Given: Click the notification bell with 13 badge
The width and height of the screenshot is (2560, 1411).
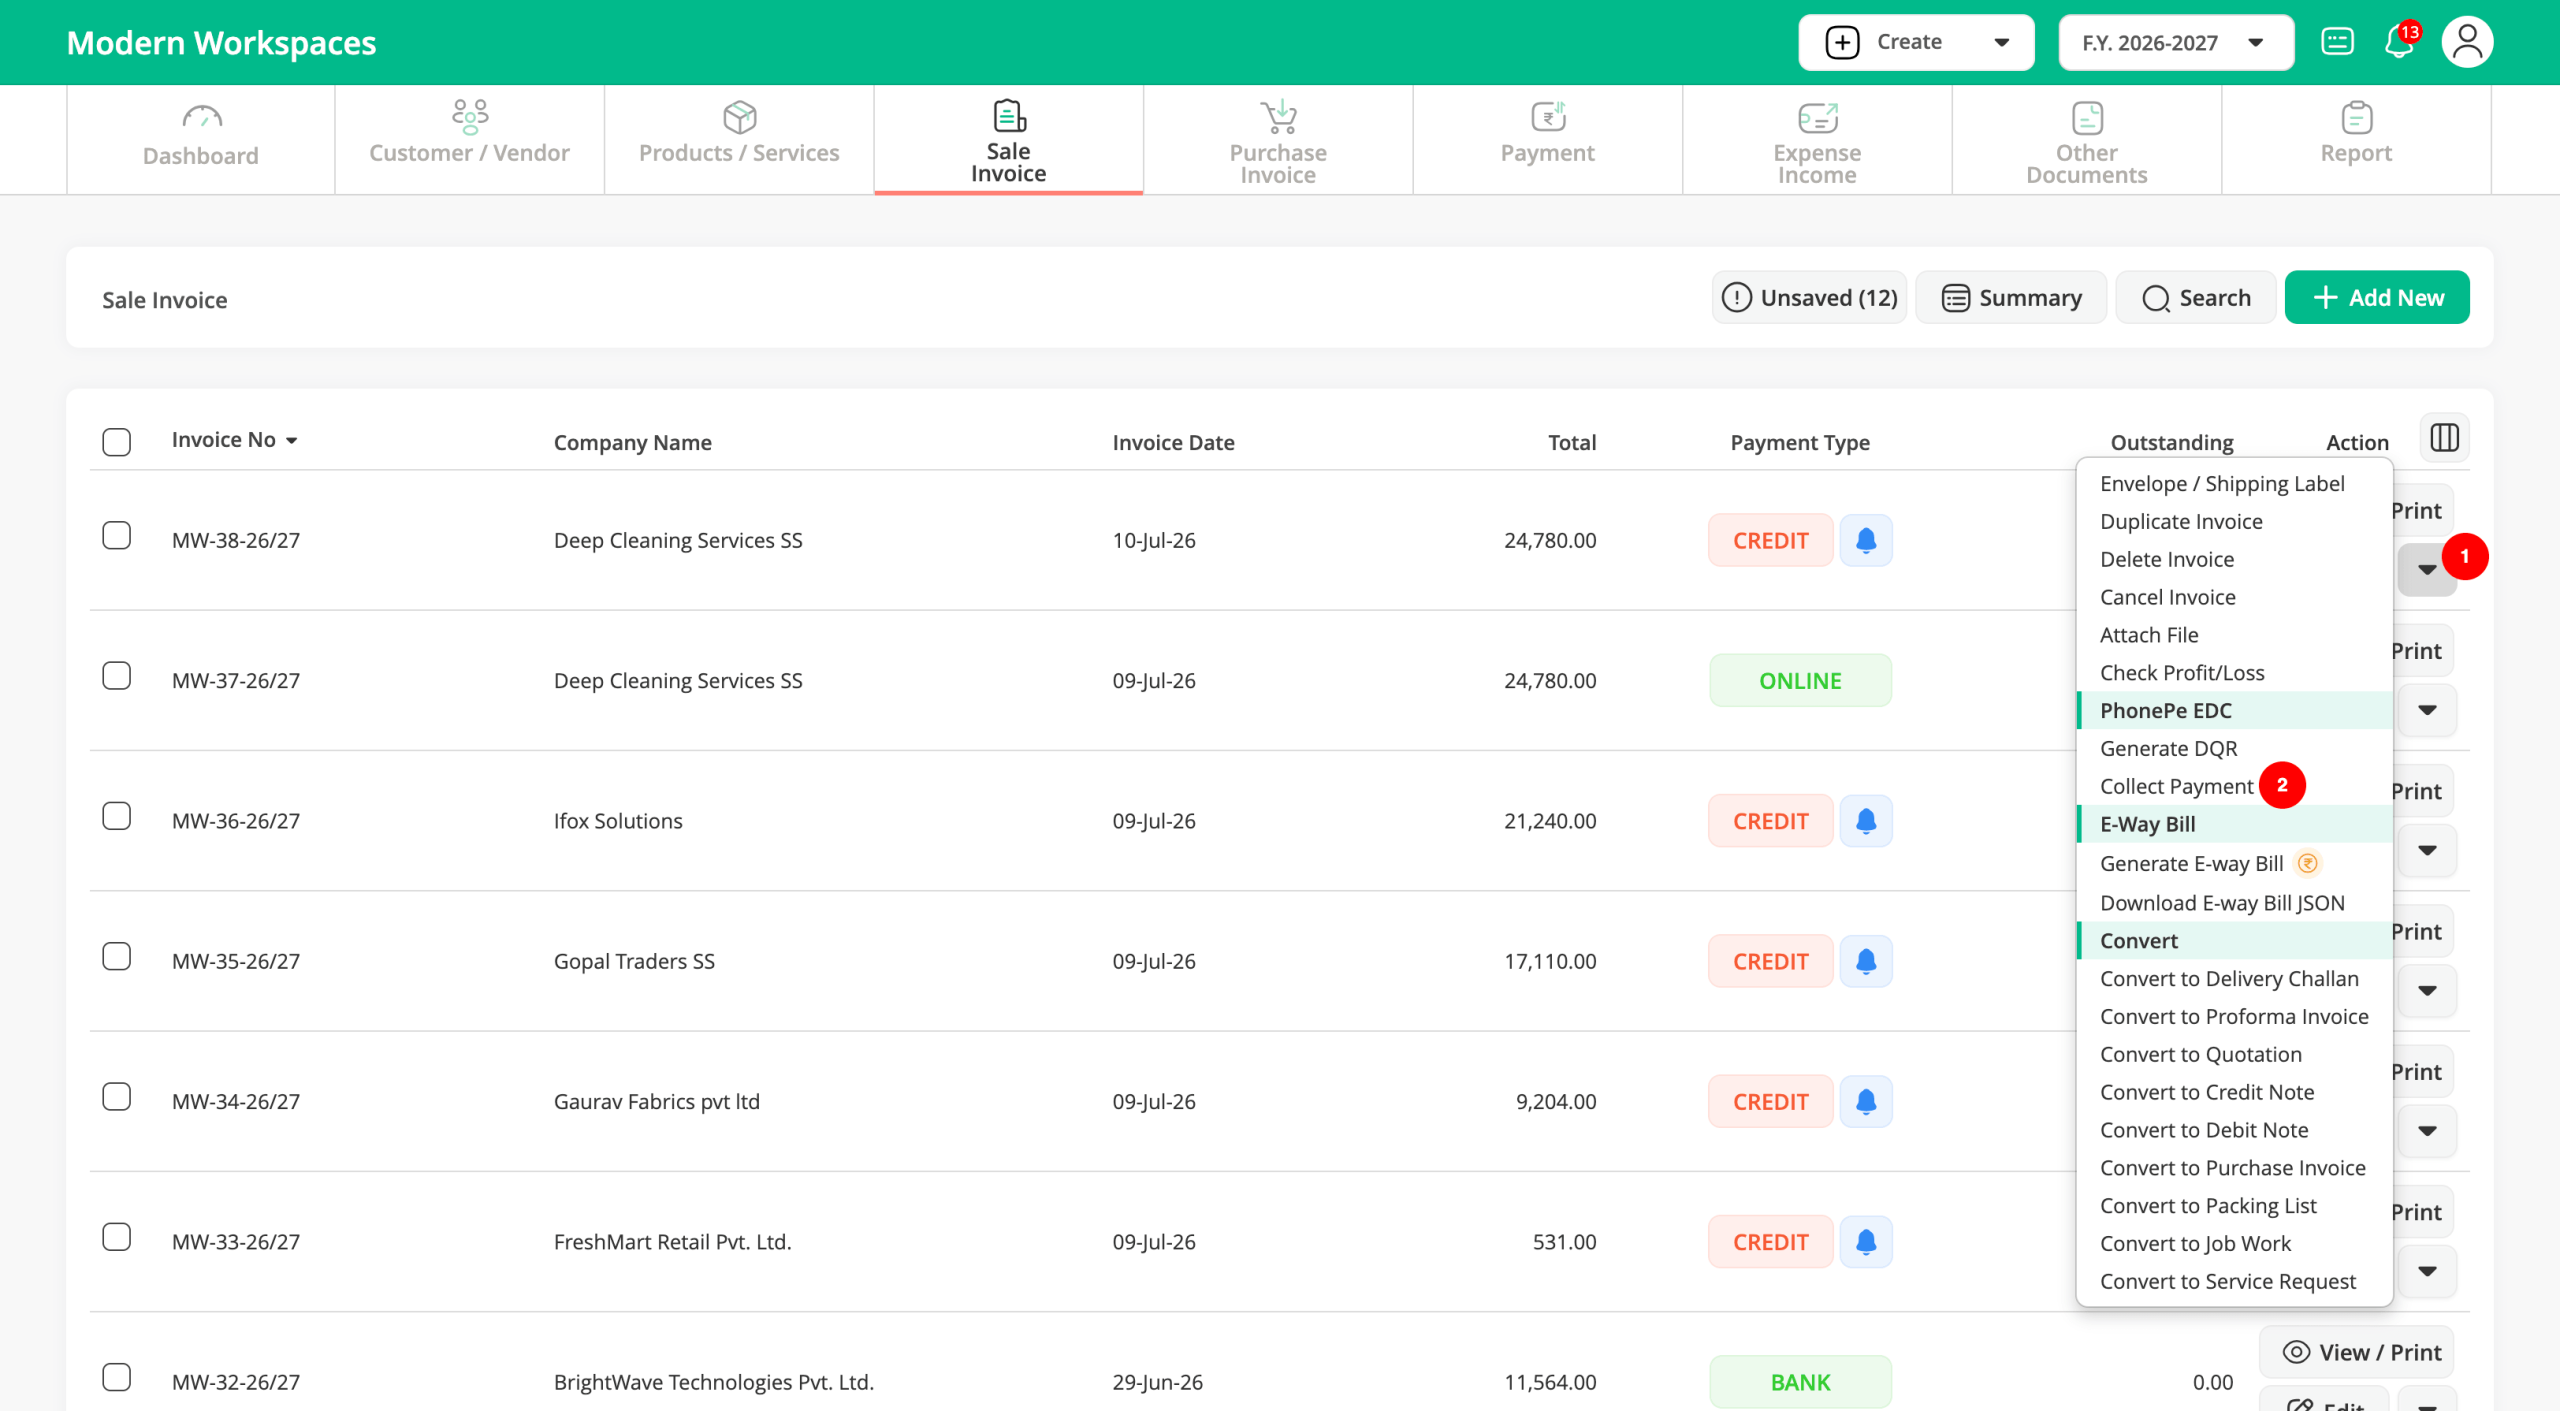Looking at the screenshot, I should click(2399, 42).
